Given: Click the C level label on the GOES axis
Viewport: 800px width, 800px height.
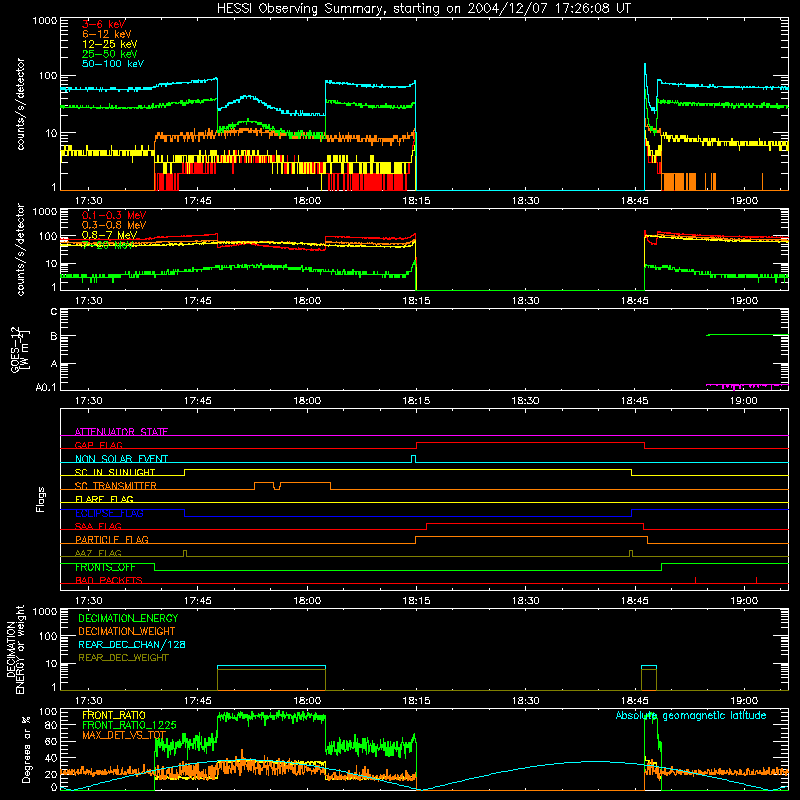Looking at the screenshot, I should pos(54,311).
